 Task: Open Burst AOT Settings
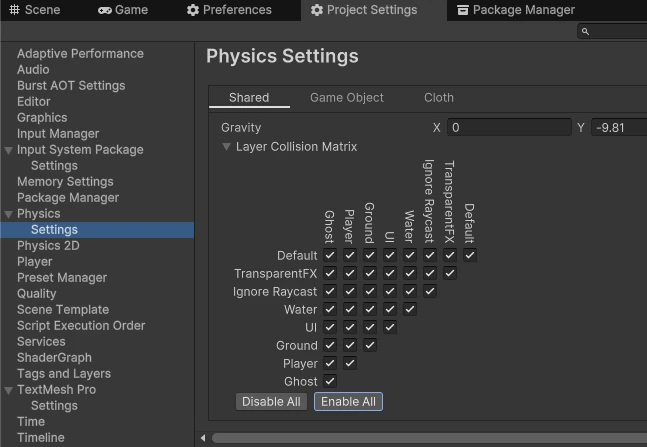point(71,86)
